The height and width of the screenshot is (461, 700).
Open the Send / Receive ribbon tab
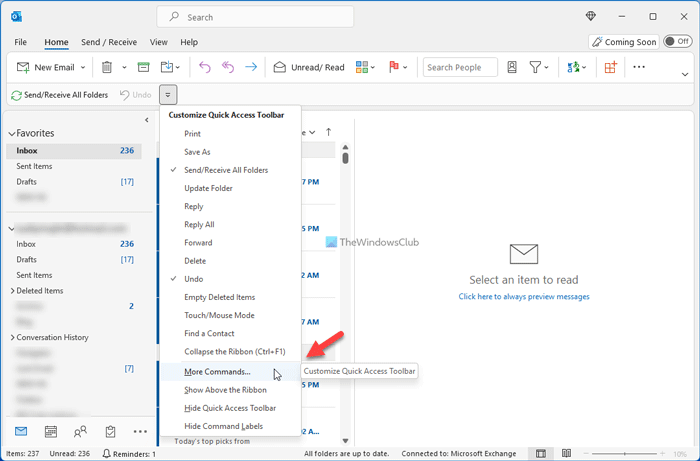(109, 42)
